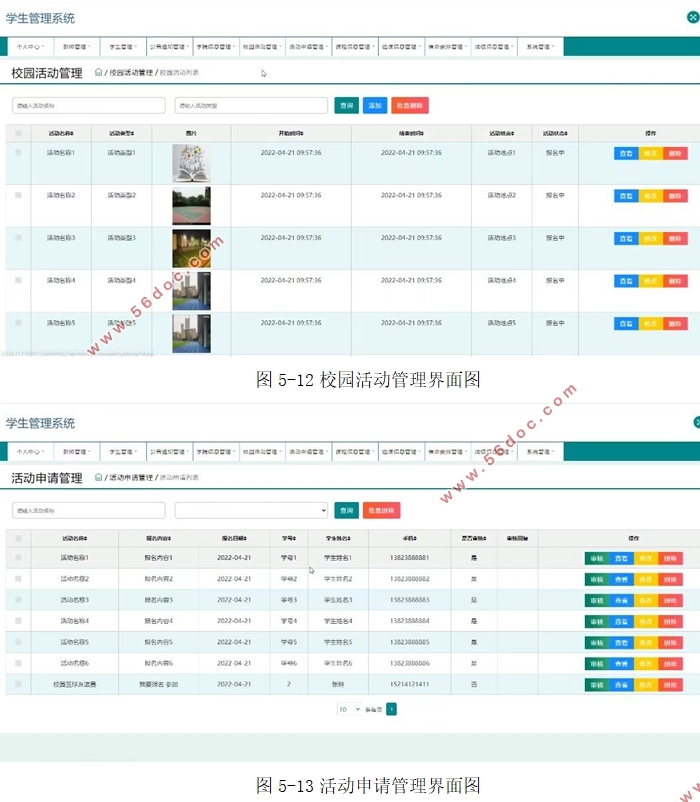Viewport: 700px width, 802px height.
Task: Click the blue 添加 button
Action: (375, 105)
